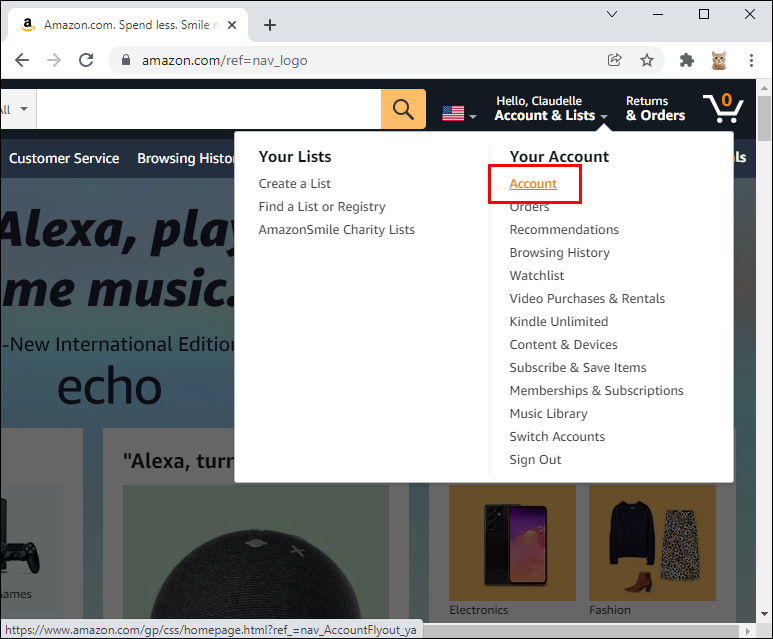This screenshot has width=773, height=639.
Task: Select Find a List or Registry
Action: pos(322,207)
